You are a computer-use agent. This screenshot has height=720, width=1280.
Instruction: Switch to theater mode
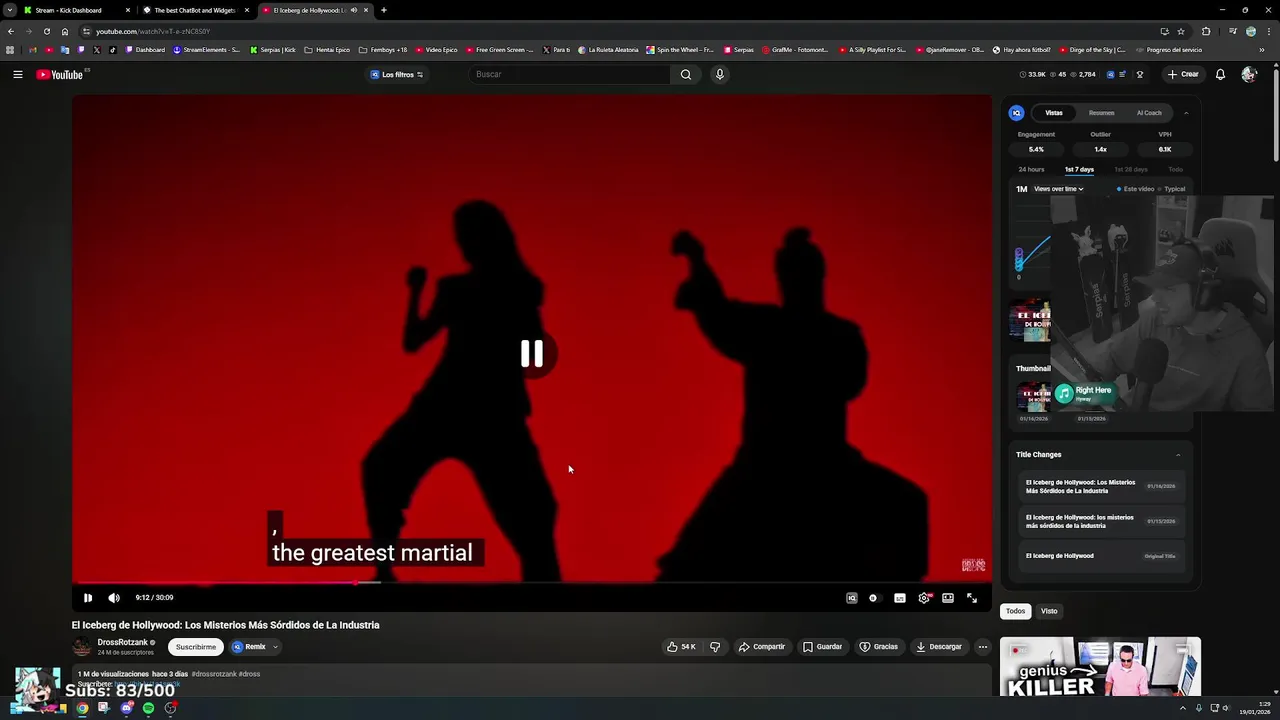coord(948,598)
